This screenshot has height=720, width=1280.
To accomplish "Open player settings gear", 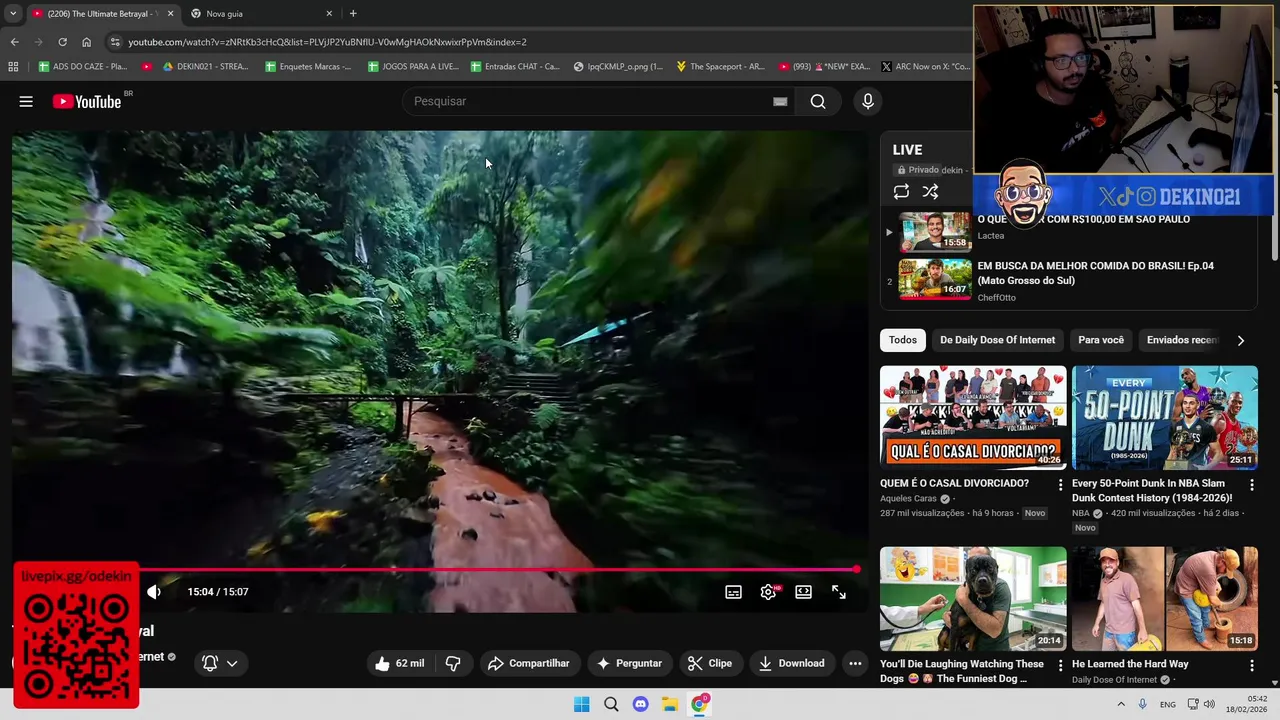I will 768,592.
